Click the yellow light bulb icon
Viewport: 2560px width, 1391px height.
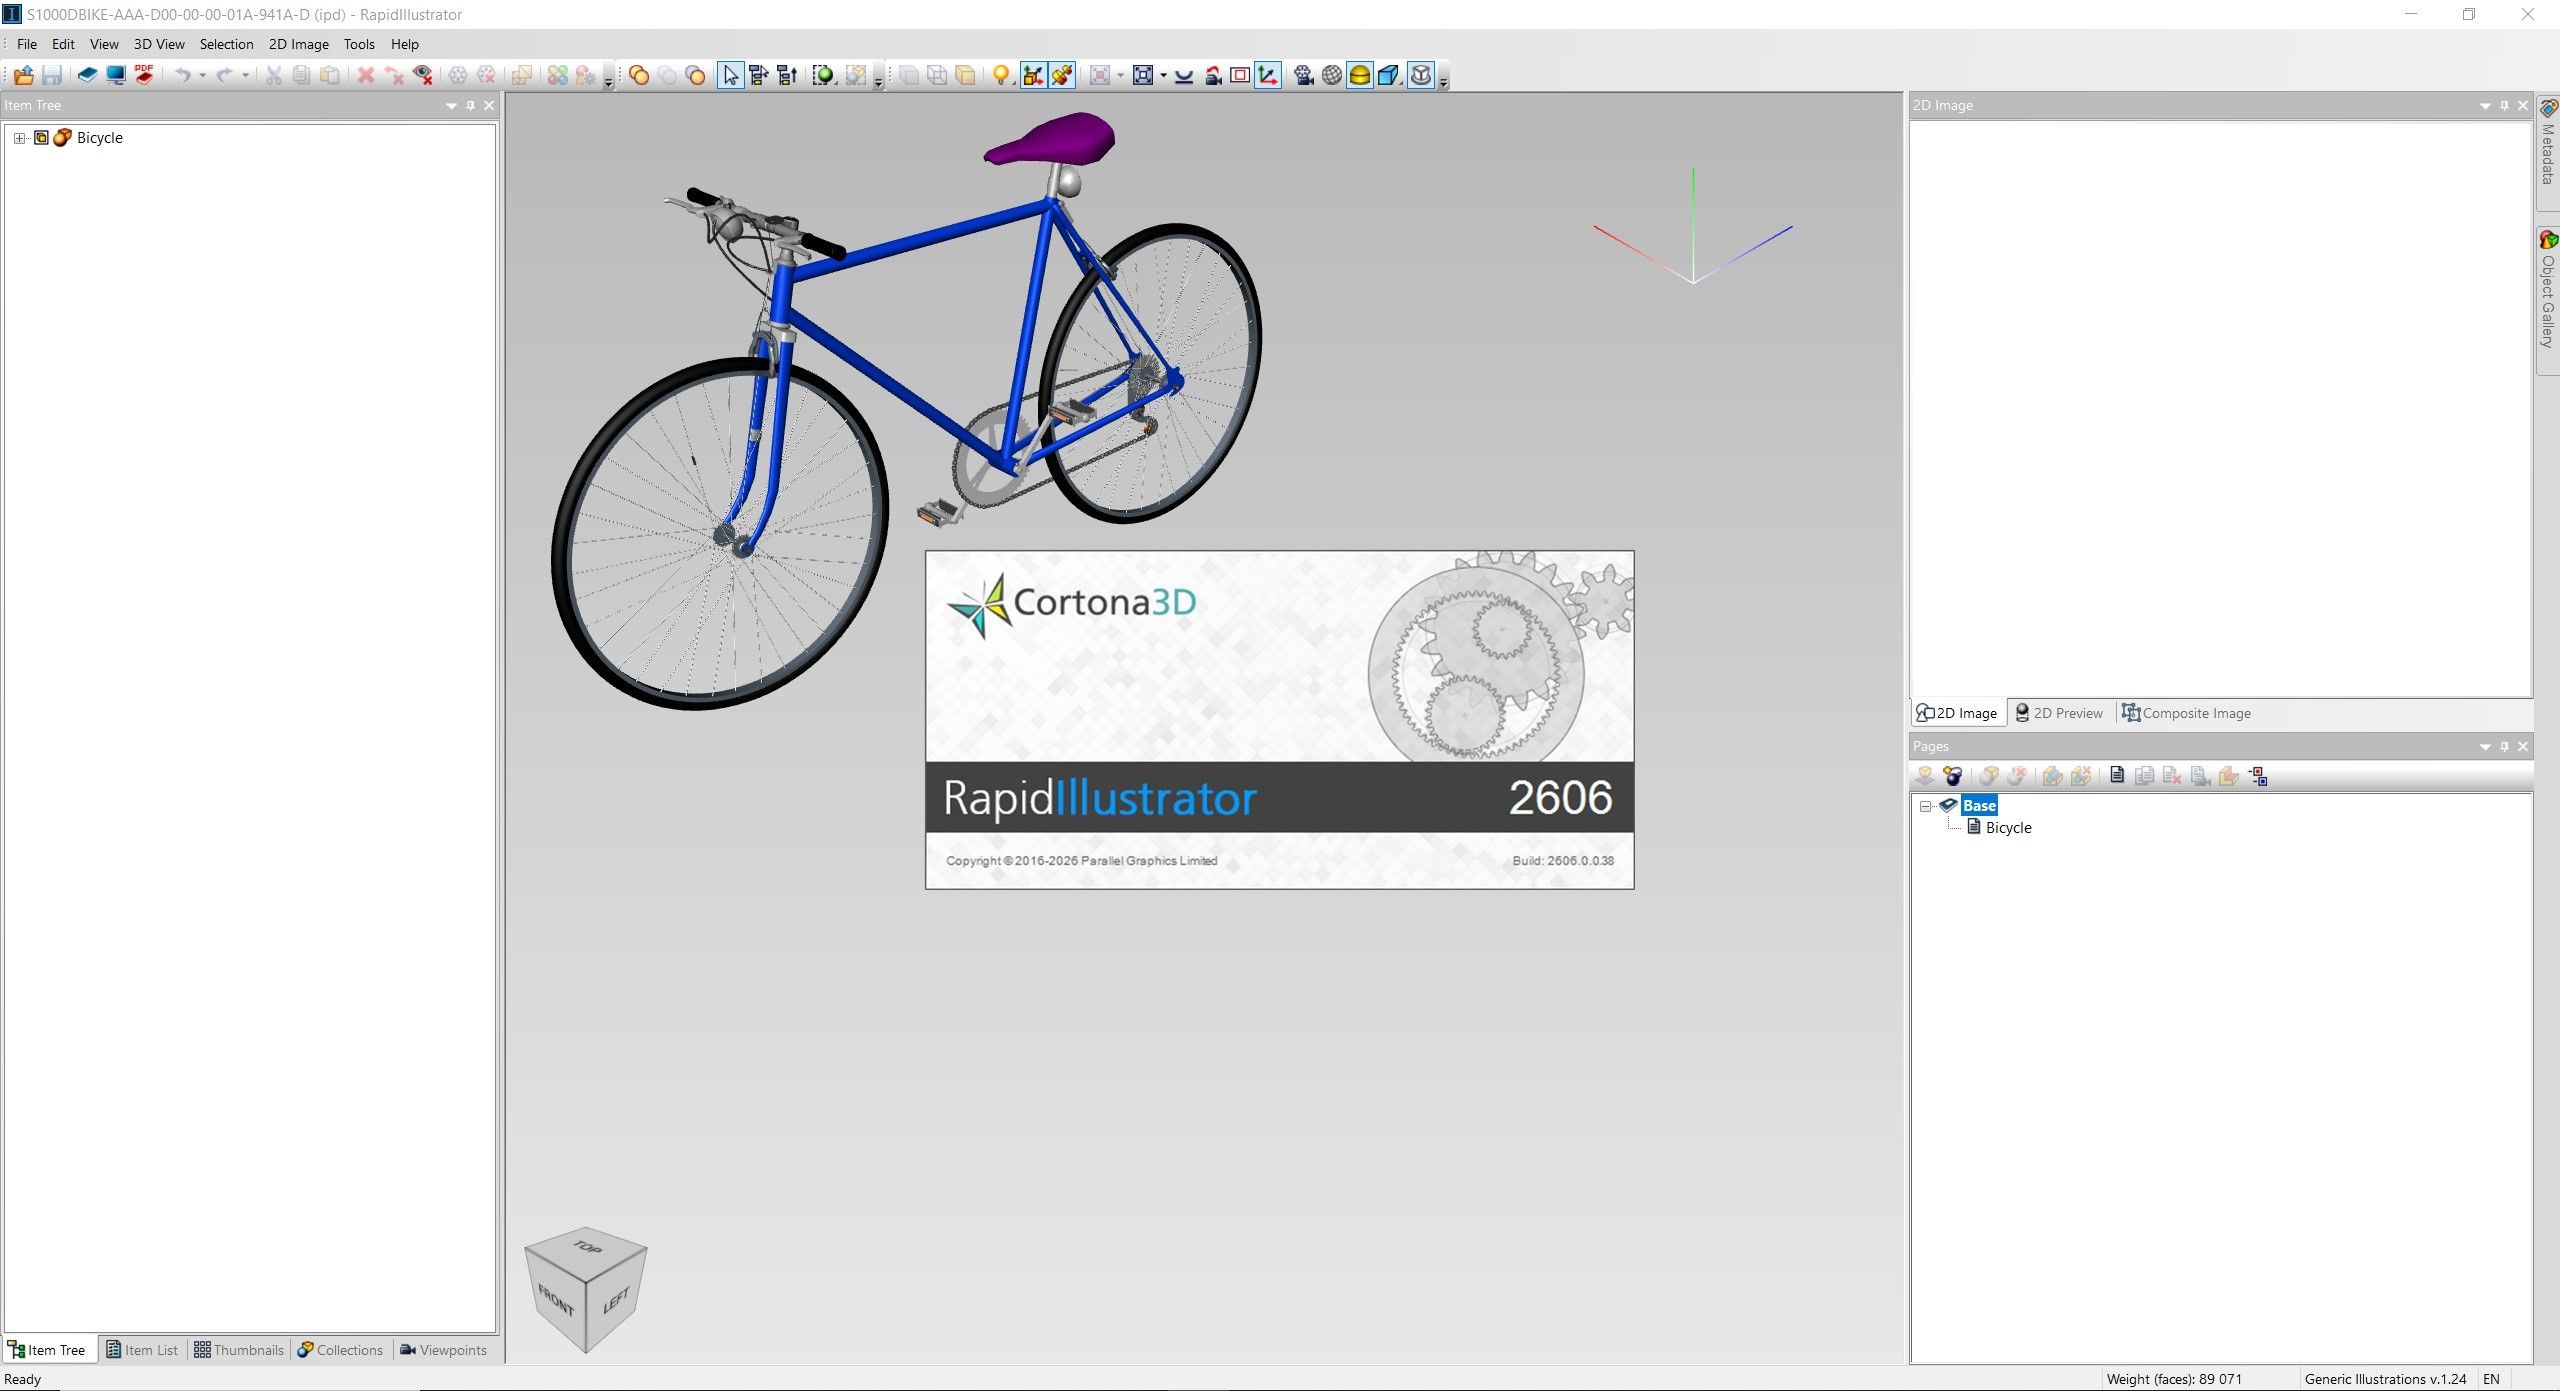[1000, 75]
